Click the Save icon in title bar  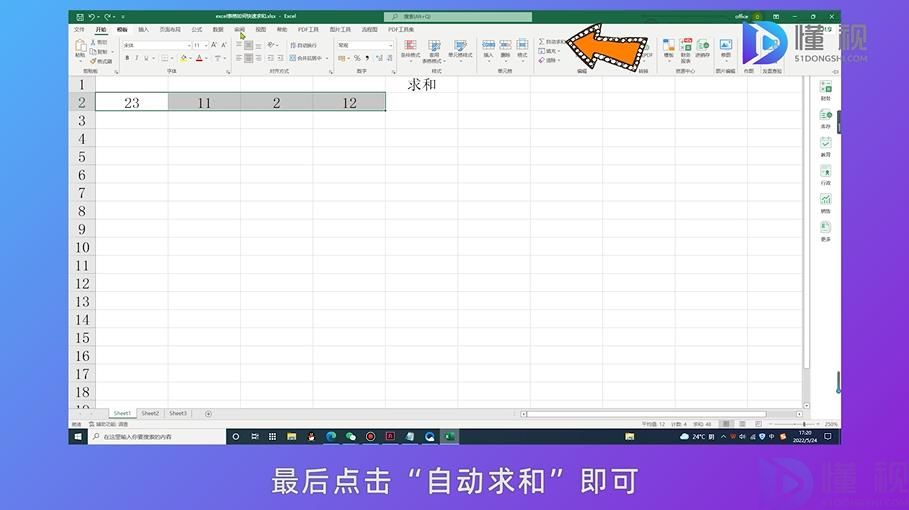(79, 17)
